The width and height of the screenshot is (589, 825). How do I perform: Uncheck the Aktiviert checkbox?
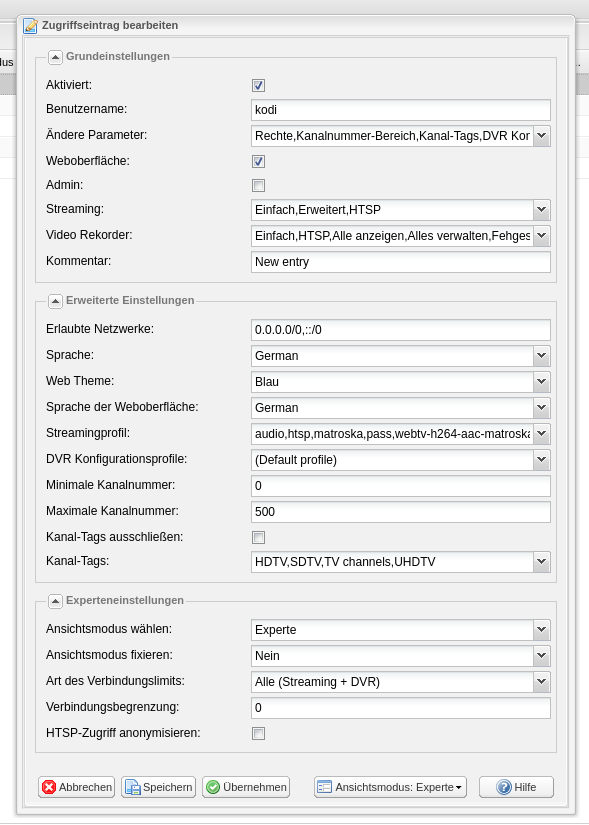click(x=258, y=85)
